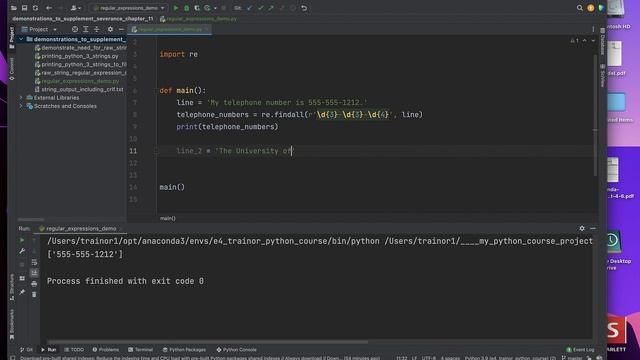Click Select Opened File target icon
The height and width of the screenshot is (360, 640).
point(75,29)
